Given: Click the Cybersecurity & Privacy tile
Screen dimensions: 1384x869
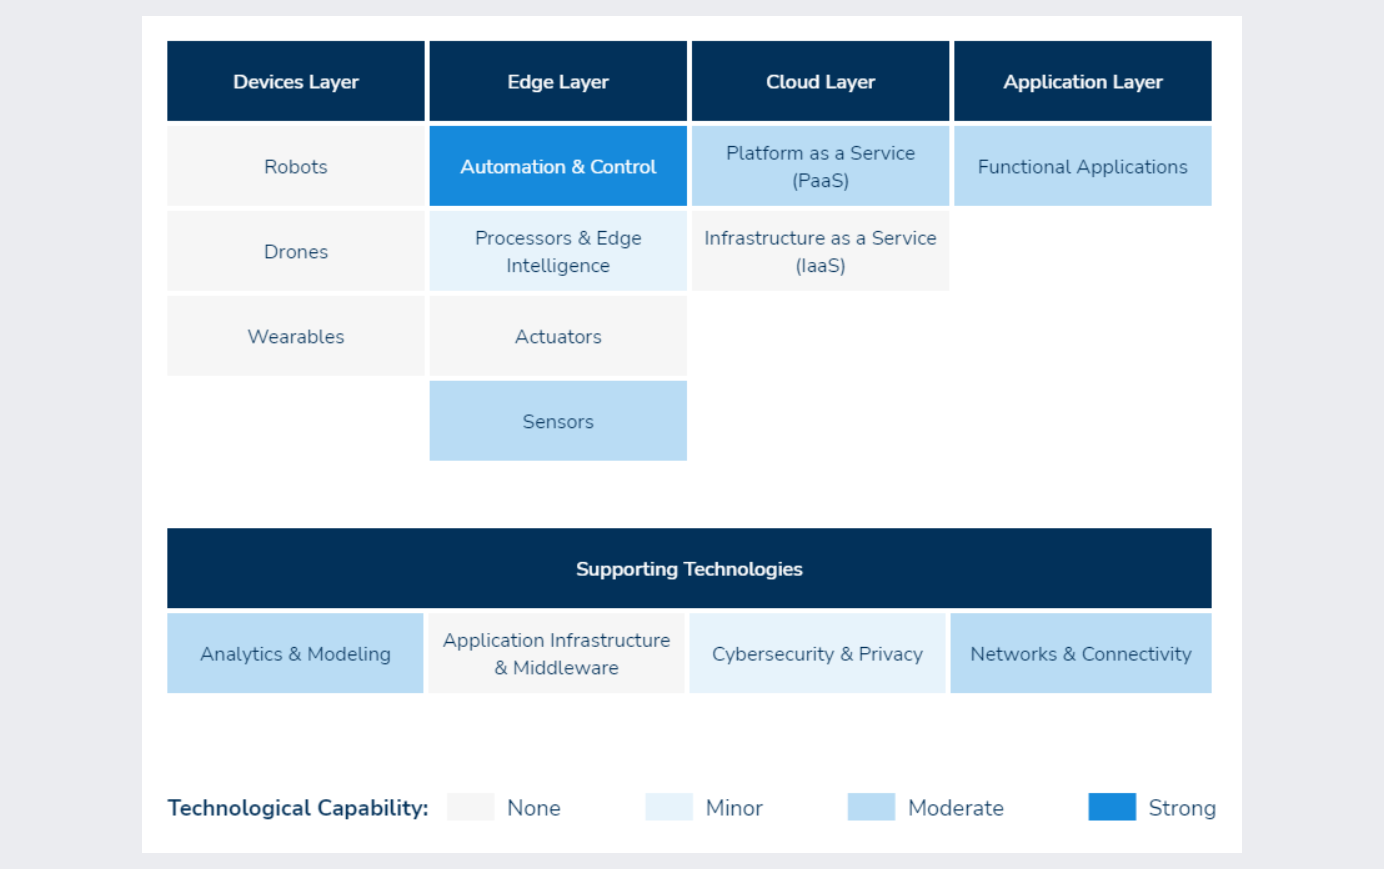Looking at the screenshot, I should pos(817,654).
